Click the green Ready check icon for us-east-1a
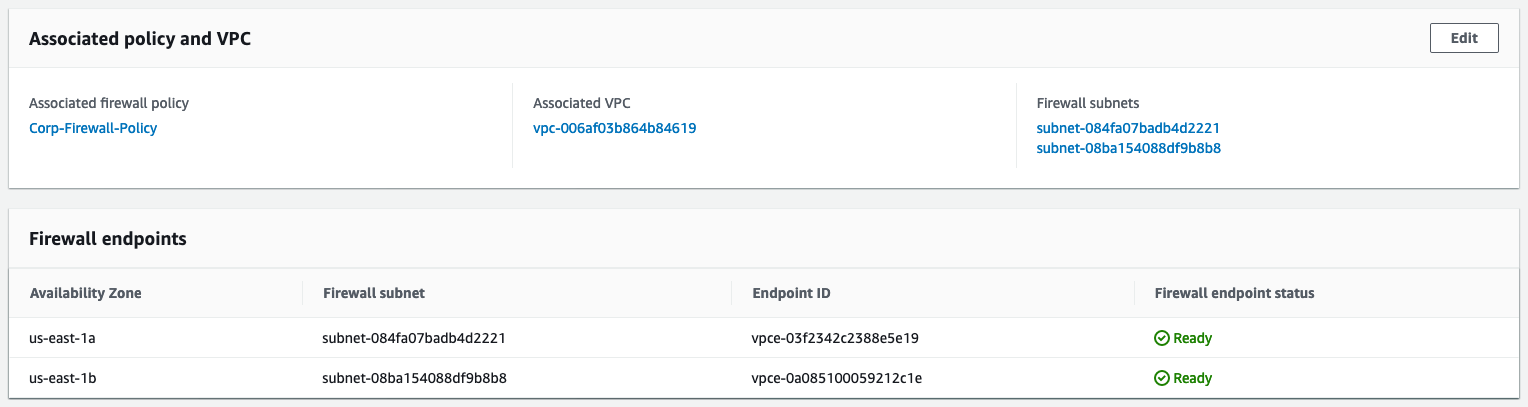Viewport: 1528px width, 407px height. pyautogui.click(x=1161, y=338)
